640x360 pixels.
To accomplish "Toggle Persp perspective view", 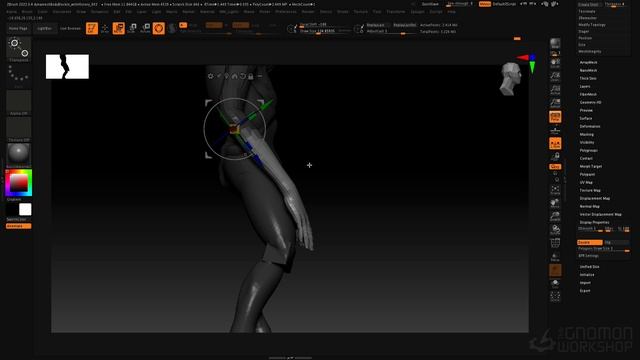I will [555, 117].
